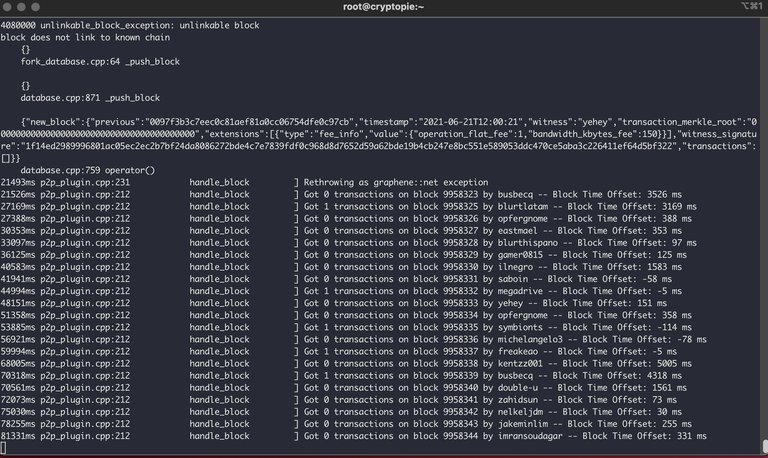
Task: Click the cursor block on the empty prompt line
Action: (3, 447)
